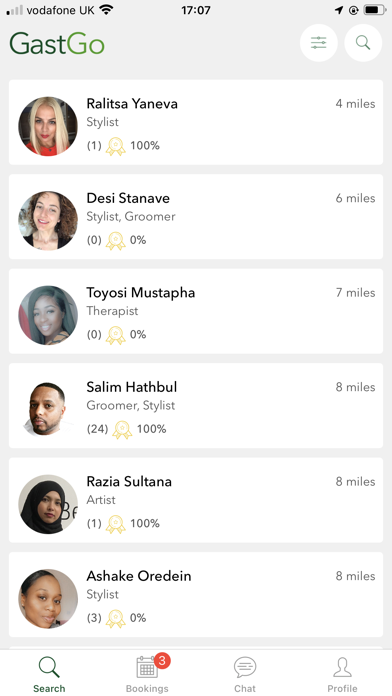Switch to the Chat tab
392x696 pixels.
(245, 675)
